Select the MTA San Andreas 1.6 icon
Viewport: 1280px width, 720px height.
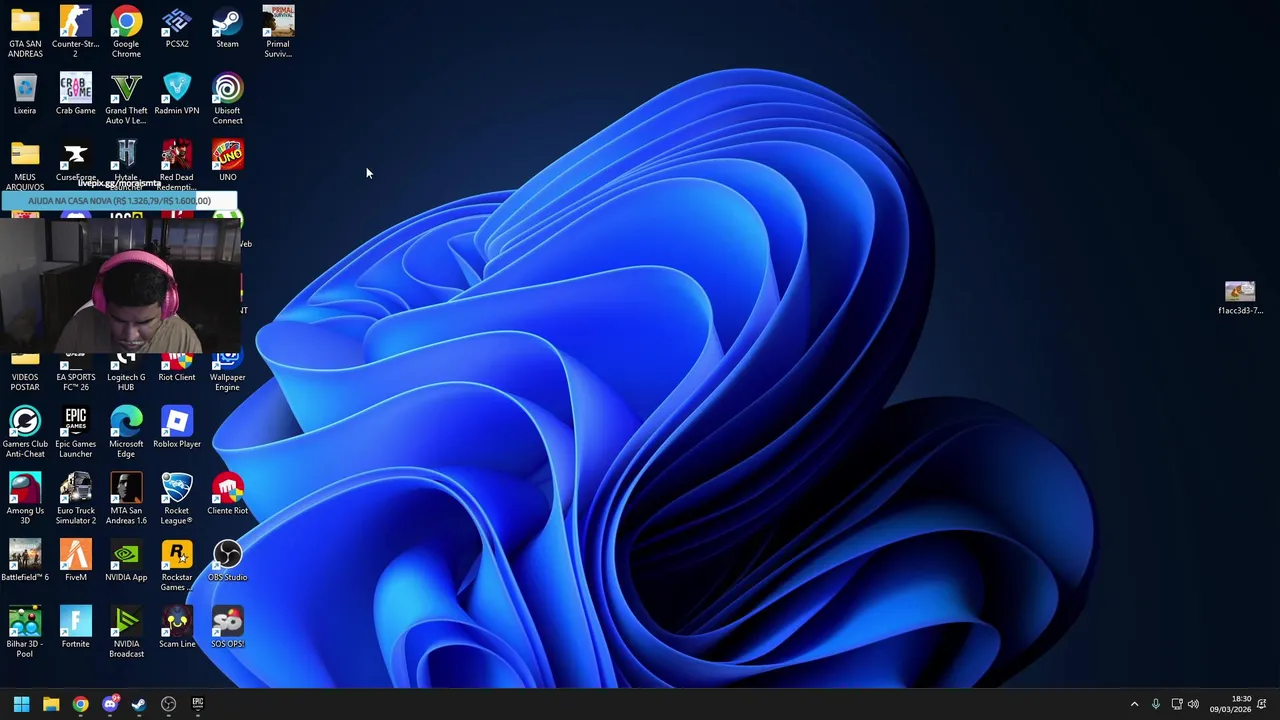(126, 499)
